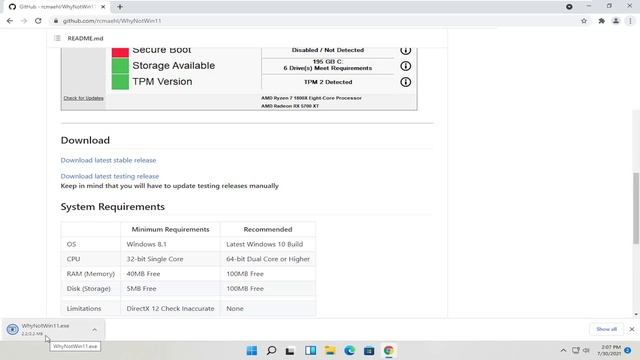
Task: Show hidden system tray icons
Action: 563,350
